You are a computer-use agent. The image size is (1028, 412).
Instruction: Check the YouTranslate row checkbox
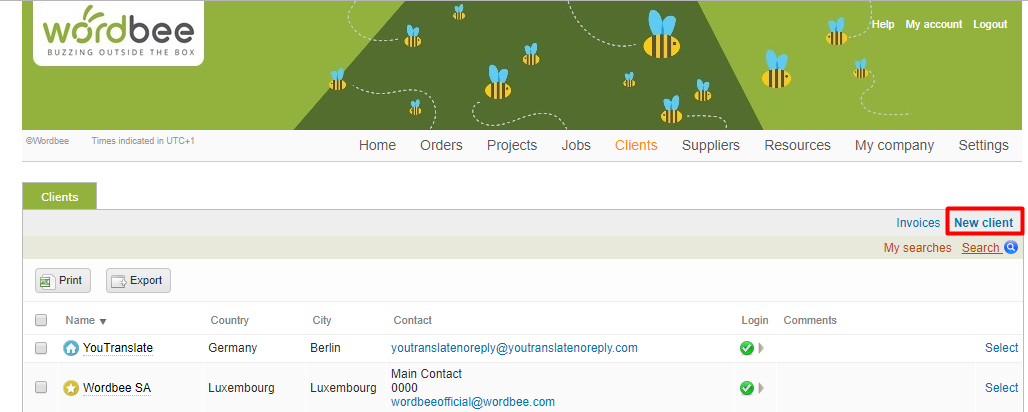[41, 348]
